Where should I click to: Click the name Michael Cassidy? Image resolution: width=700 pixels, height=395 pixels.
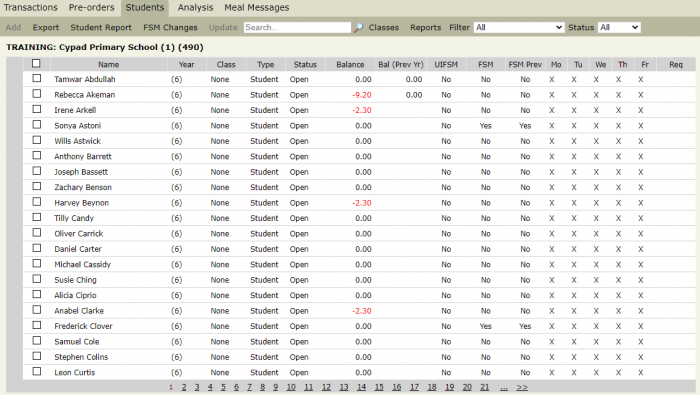(83, 264)
